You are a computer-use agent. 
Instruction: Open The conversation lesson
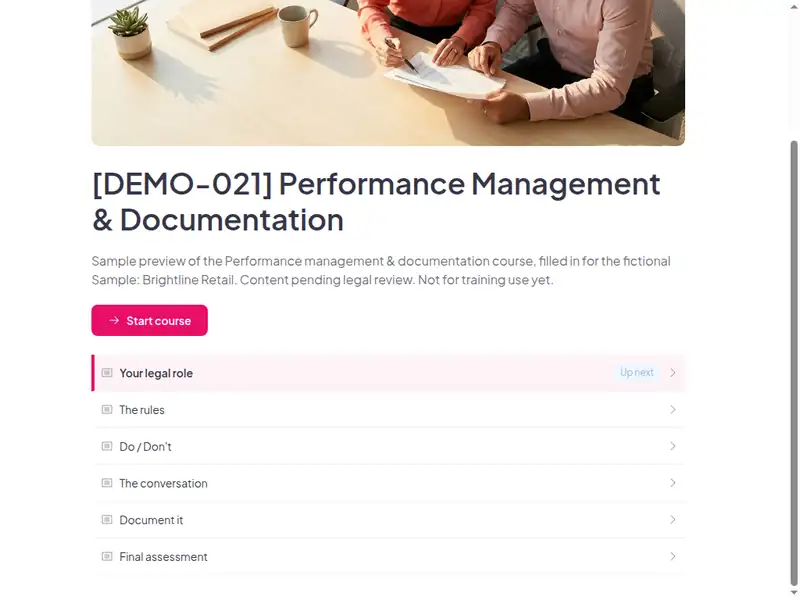pos(388,483)
